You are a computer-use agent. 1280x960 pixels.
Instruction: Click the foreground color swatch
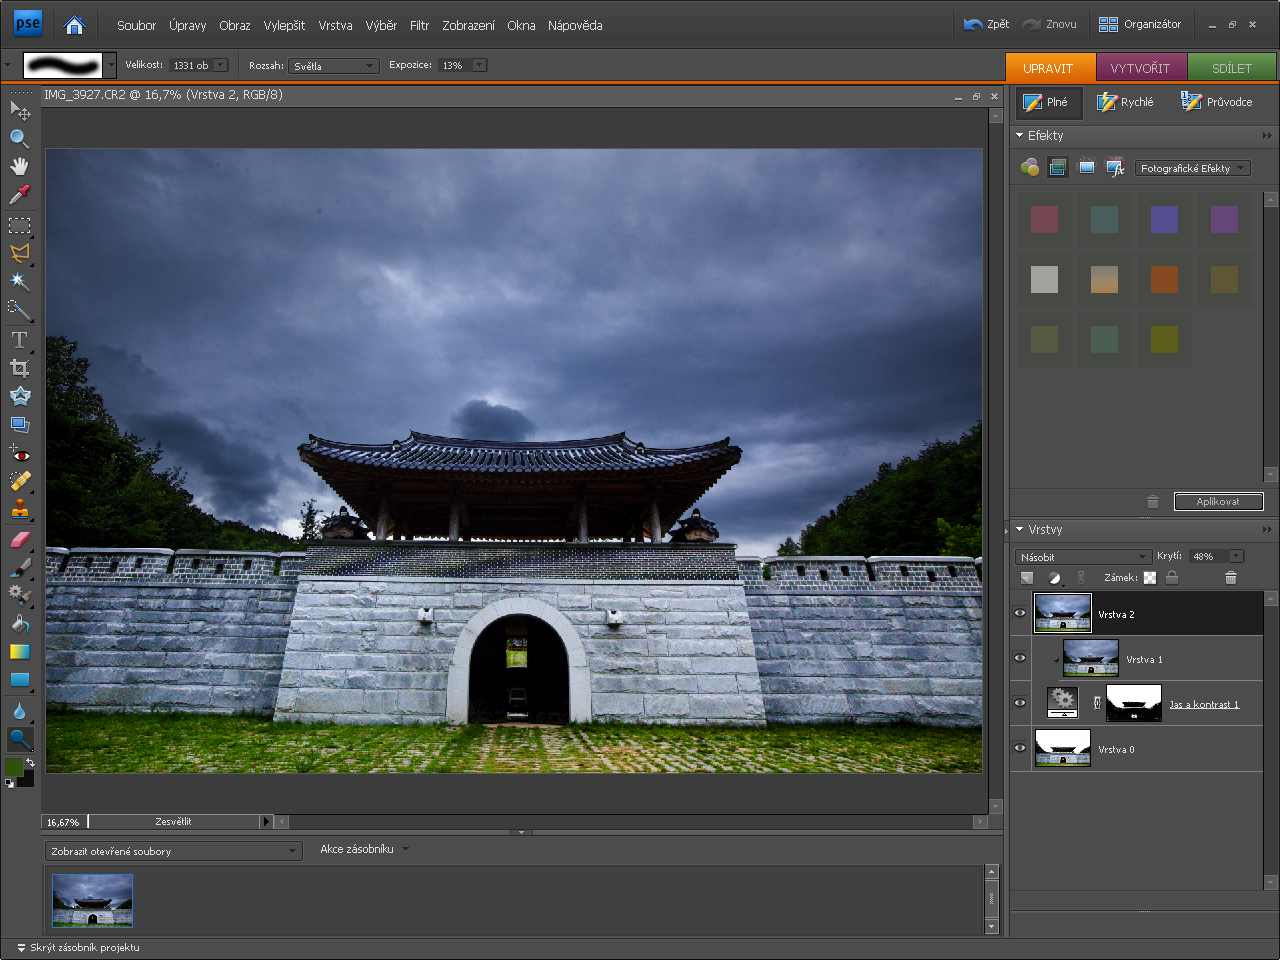click(x=13, y=767)
